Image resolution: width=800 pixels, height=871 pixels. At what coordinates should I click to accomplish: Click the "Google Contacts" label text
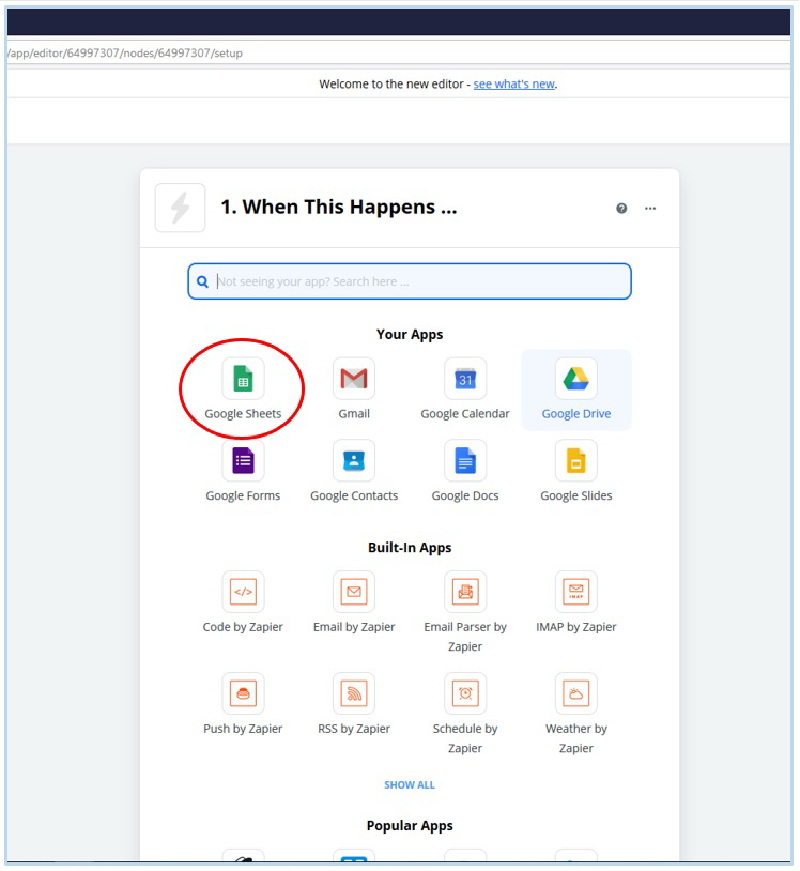click(354, 495)
